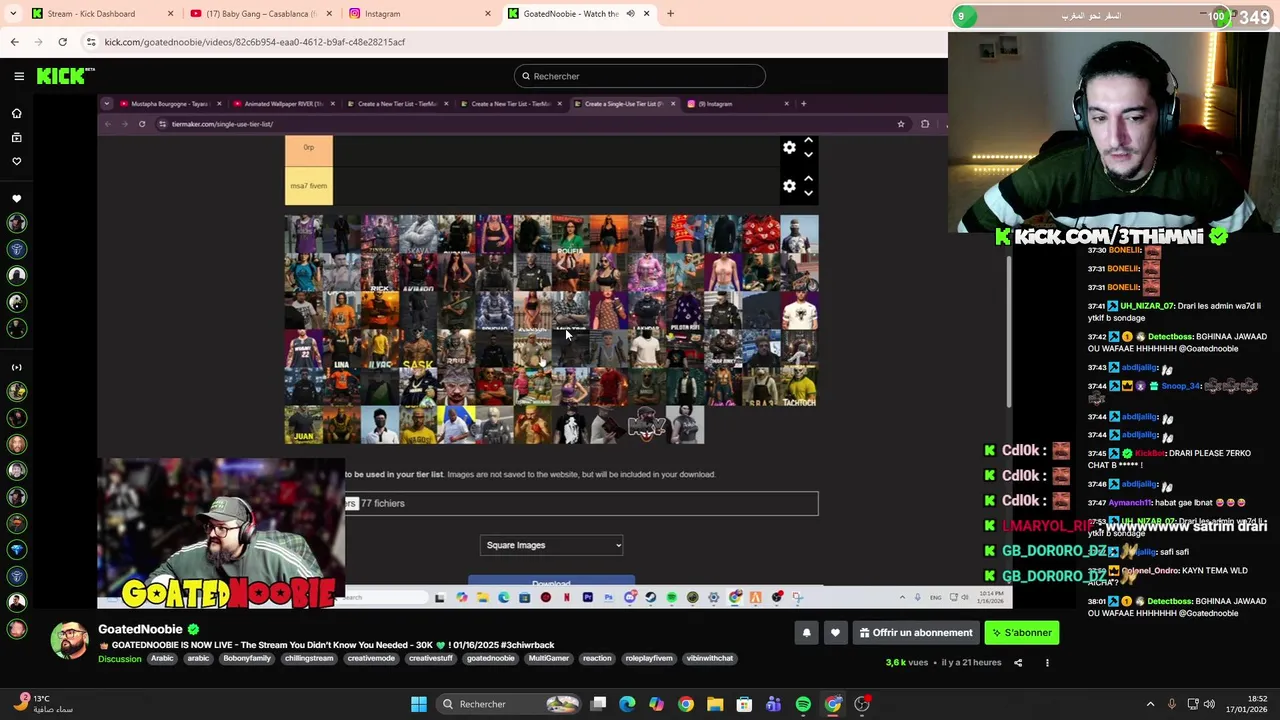This screenshot has width=1280, height=720.
Task: Click the 77 fichiers file input
Action: click(581, 503)
